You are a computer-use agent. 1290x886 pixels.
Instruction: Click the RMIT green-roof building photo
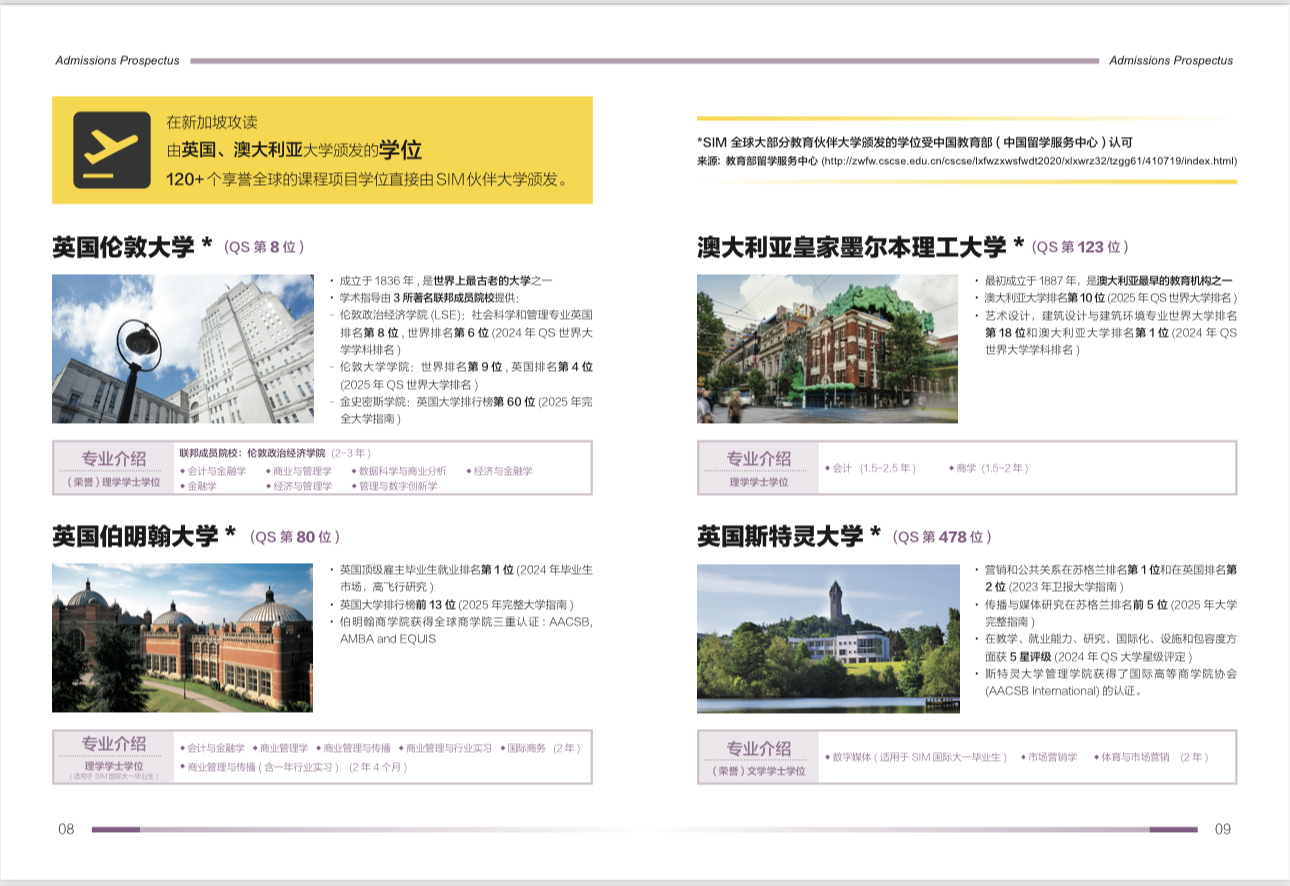(x=827, y=349)
